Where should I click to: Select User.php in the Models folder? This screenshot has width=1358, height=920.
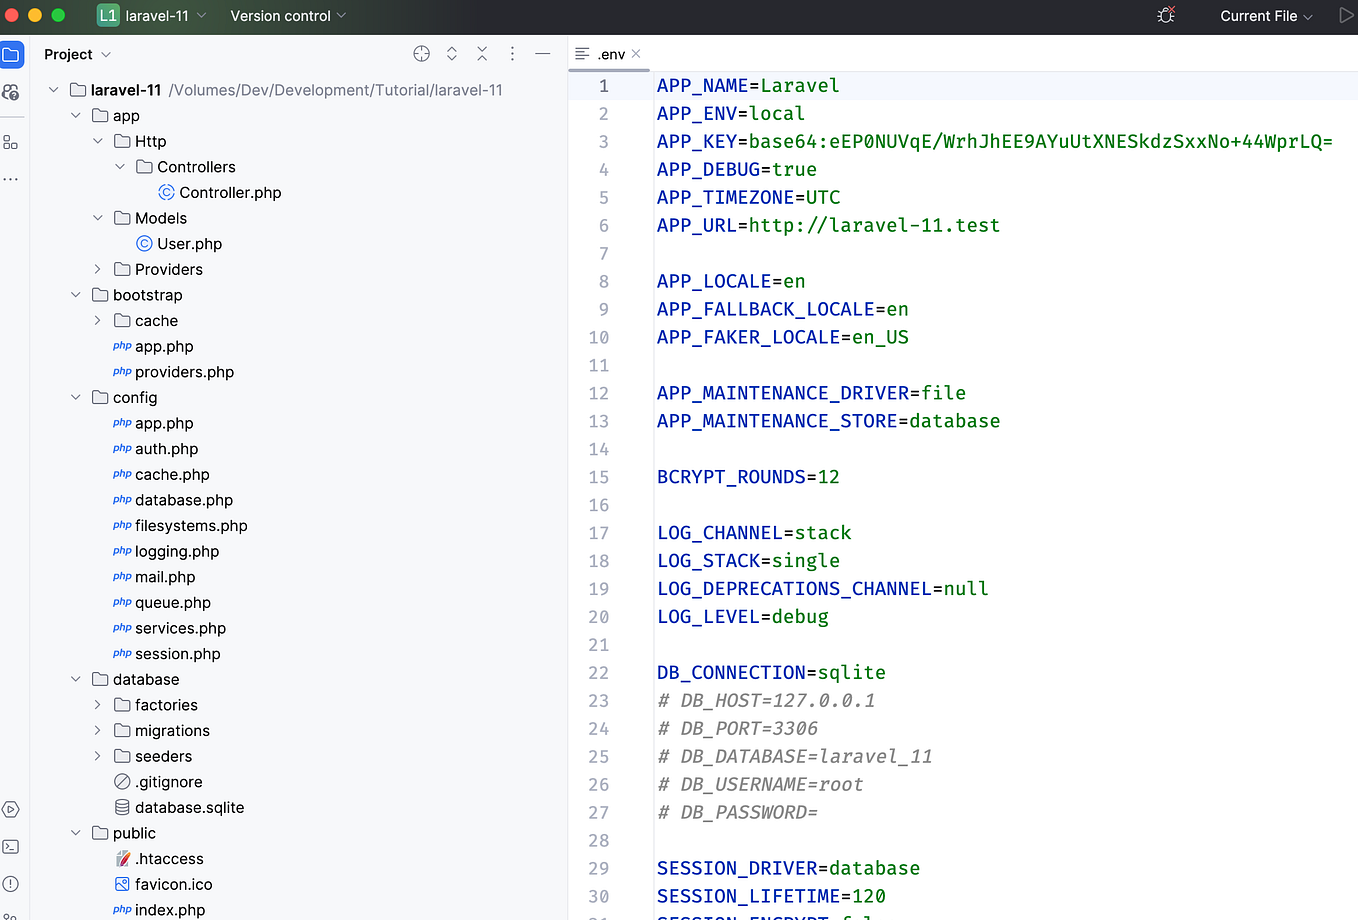[x=190, y=243]
